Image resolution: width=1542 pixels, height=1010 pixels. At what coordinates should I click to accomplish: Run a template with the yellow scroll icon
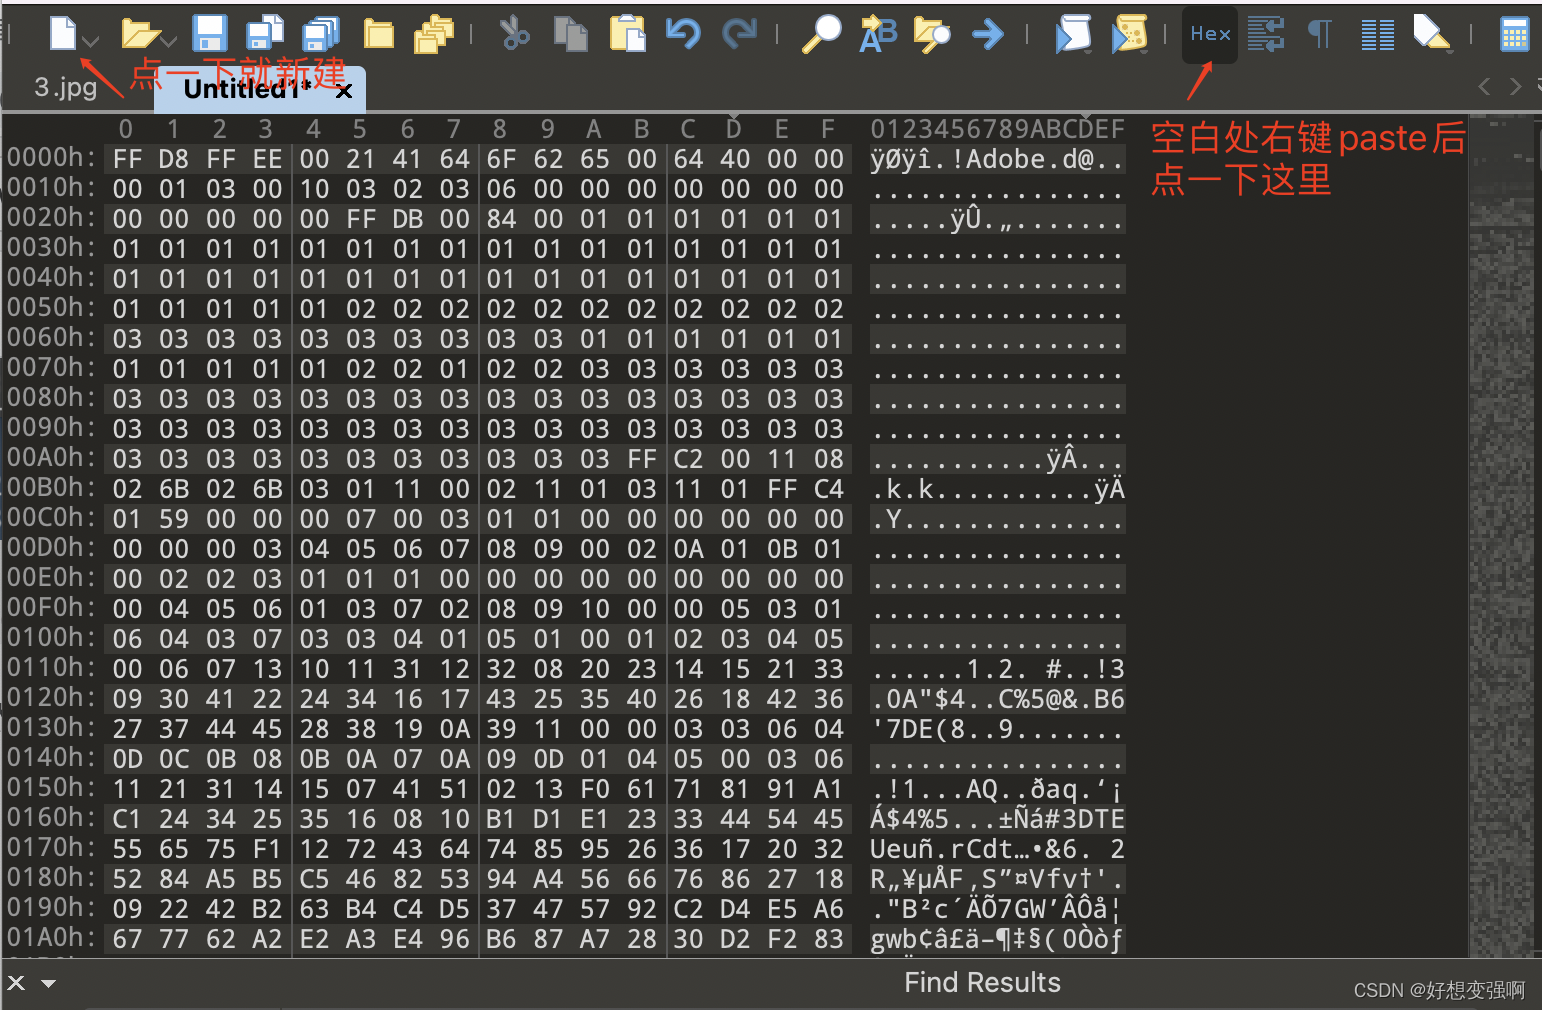pos(1130,33)
